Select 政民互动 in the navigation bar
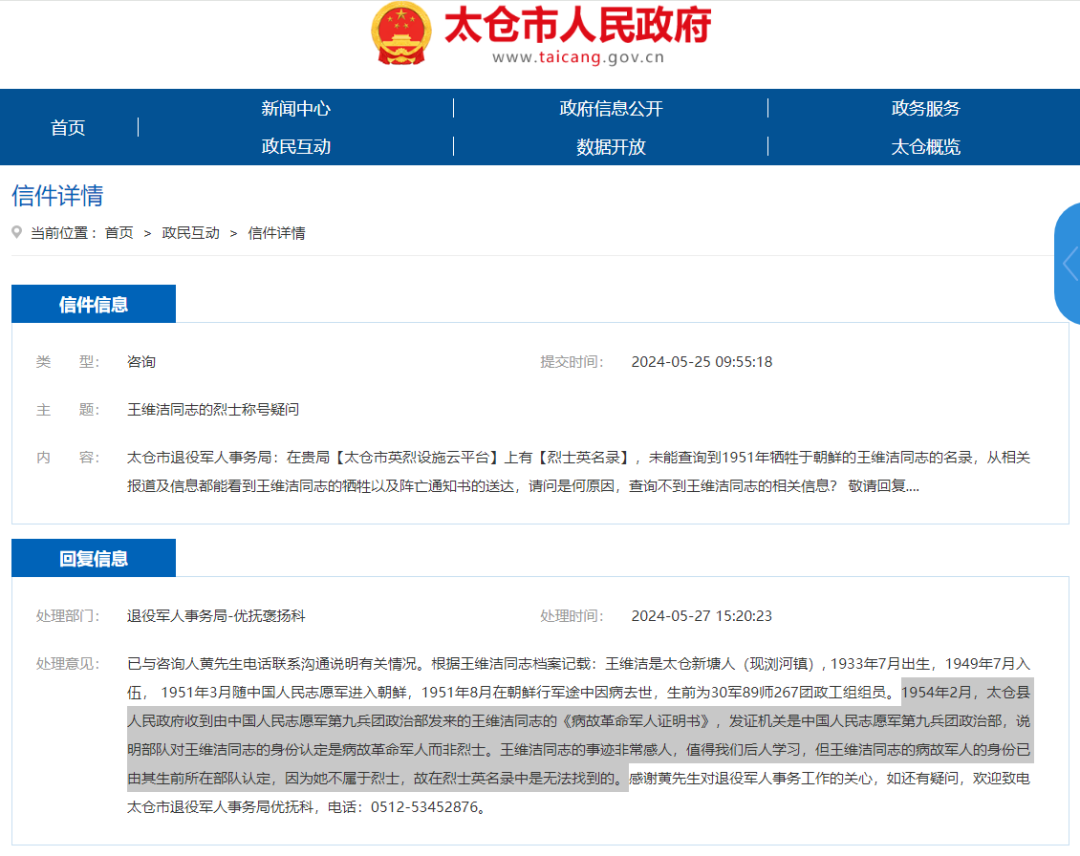The height and width of the screenshot is (856, 1080). tap(295, 147)
